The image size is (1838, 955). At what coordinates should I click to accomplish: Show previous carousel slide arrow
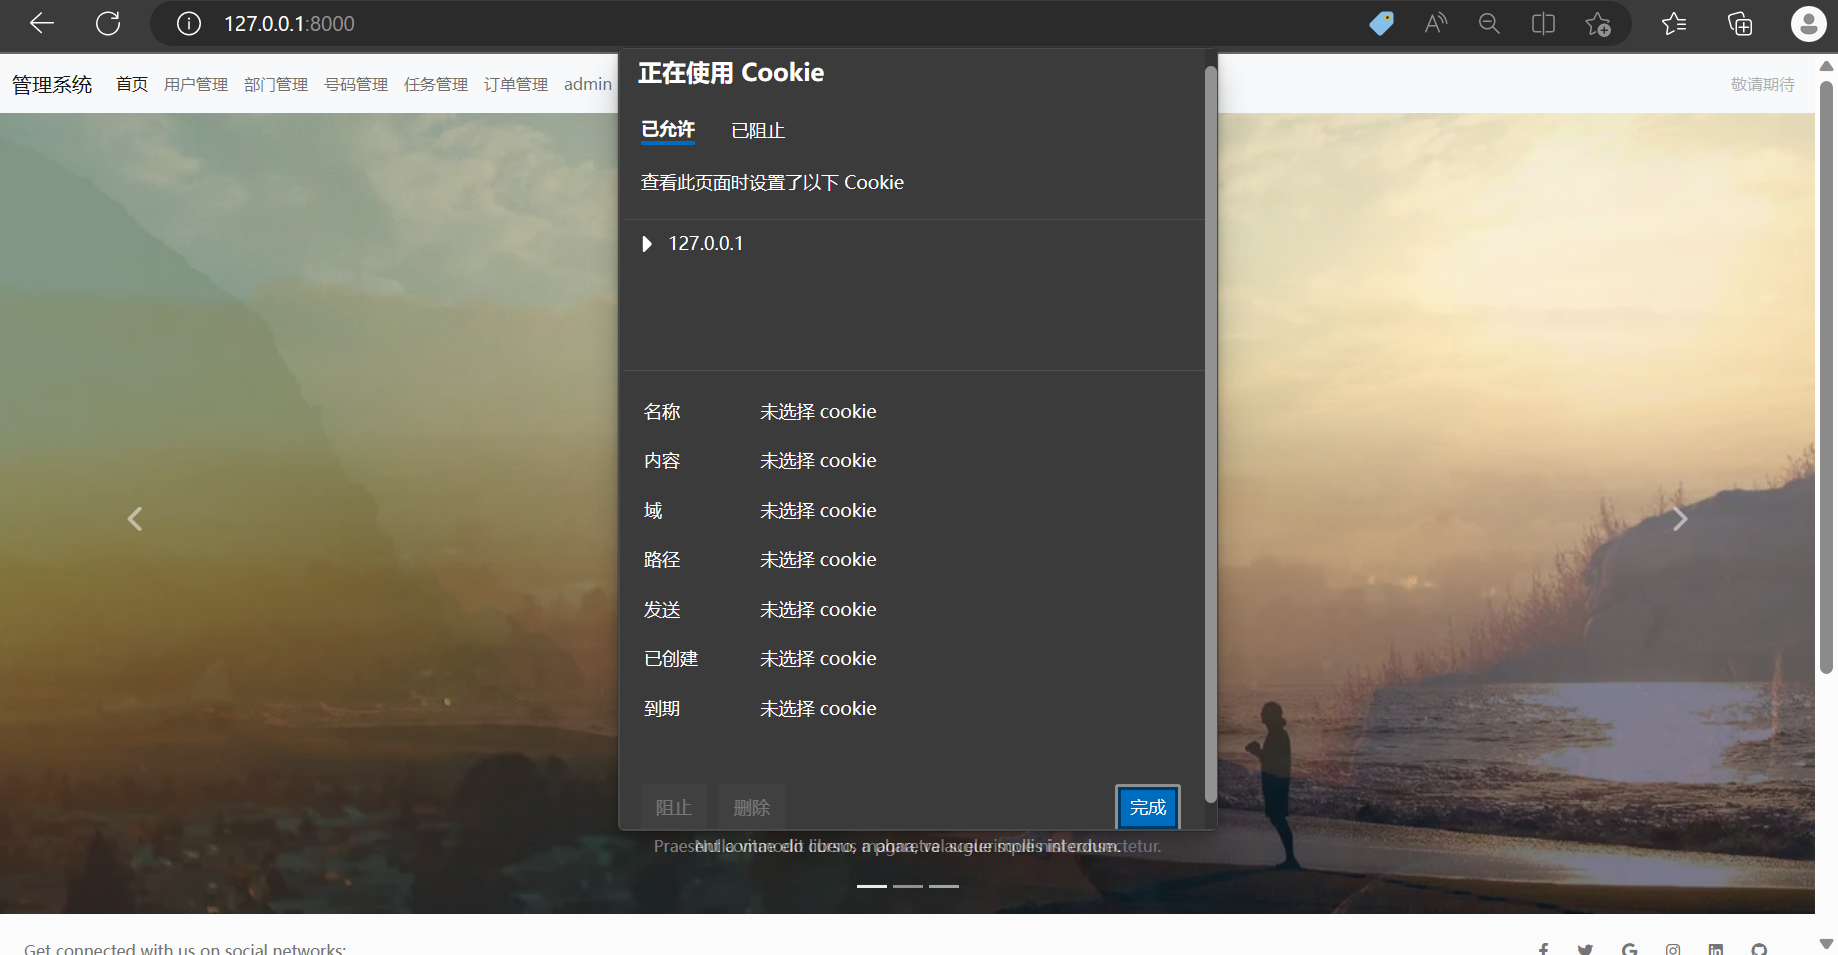tap(135, 519)
